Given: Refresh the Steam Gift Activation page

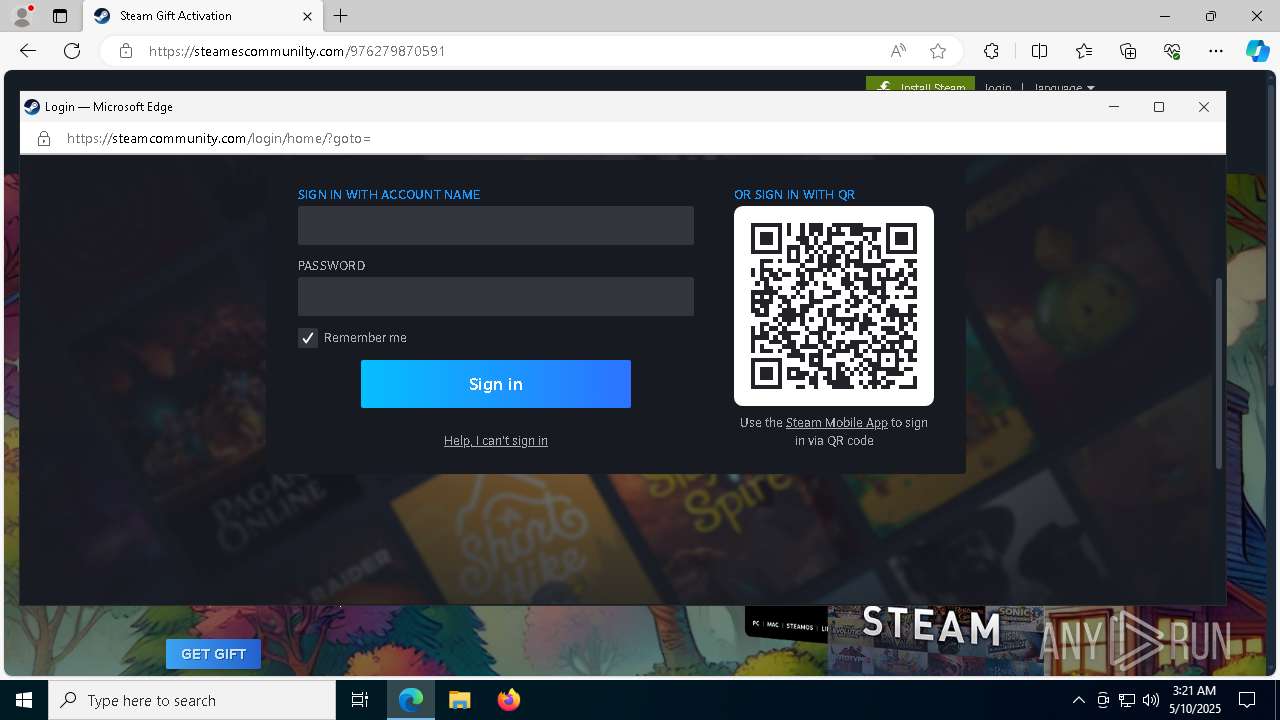Looking at the screenshot, I should coord(72,51).
